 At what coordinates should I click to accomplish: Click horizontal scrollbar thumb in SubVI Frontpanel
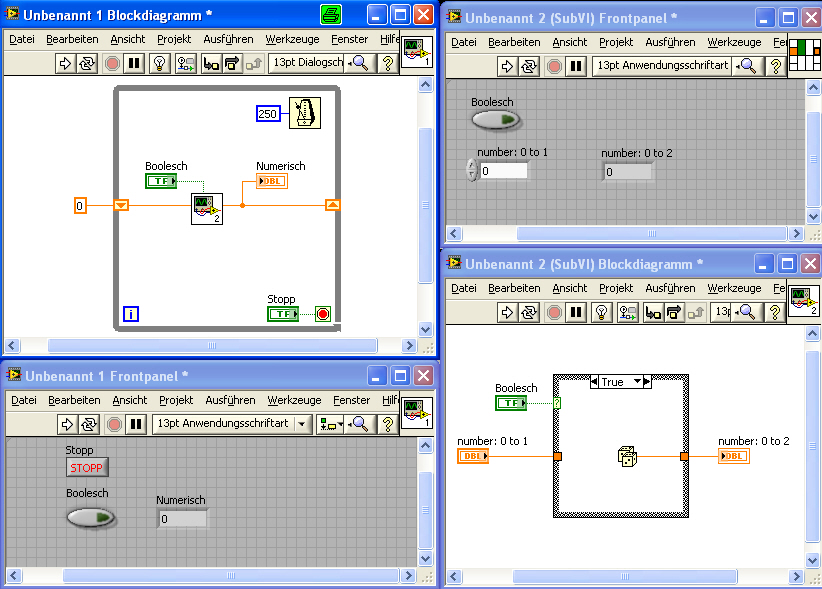click(652, 234)
